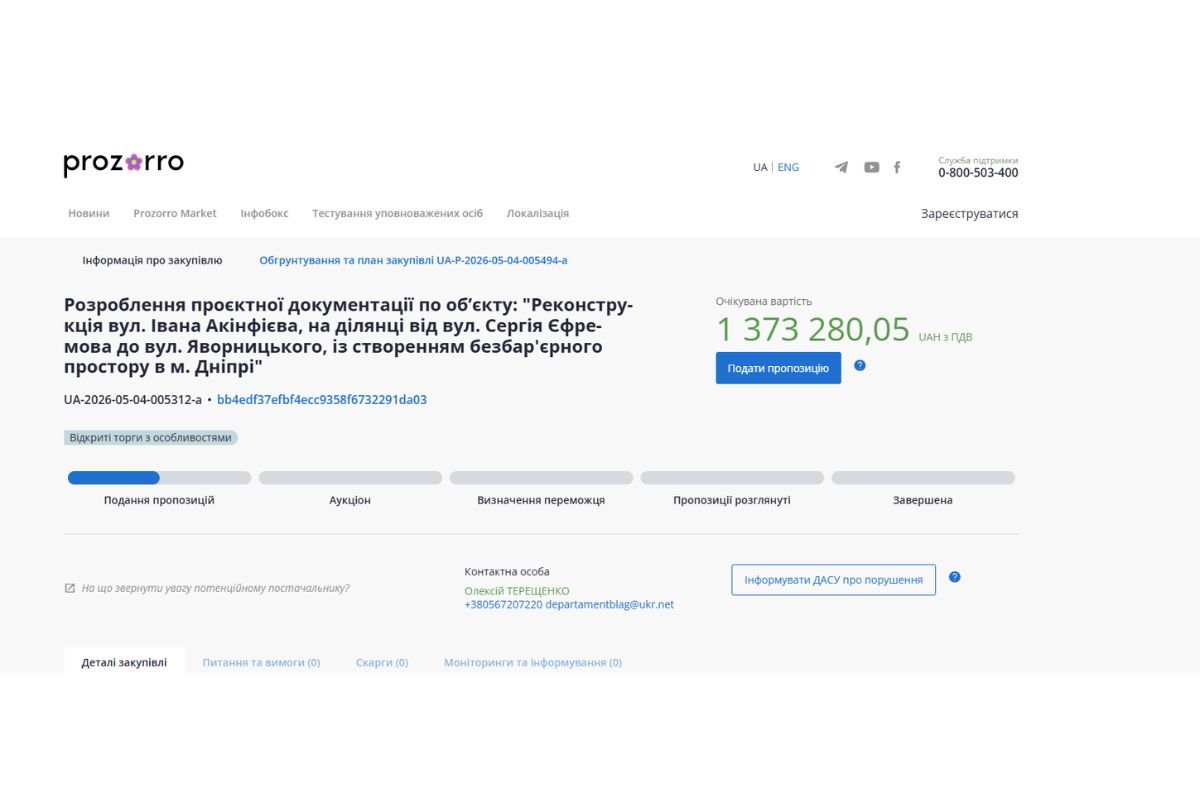1200x800 pixels.
Task: Click Відкриті торги з особливостями badge
Action: 151,438
